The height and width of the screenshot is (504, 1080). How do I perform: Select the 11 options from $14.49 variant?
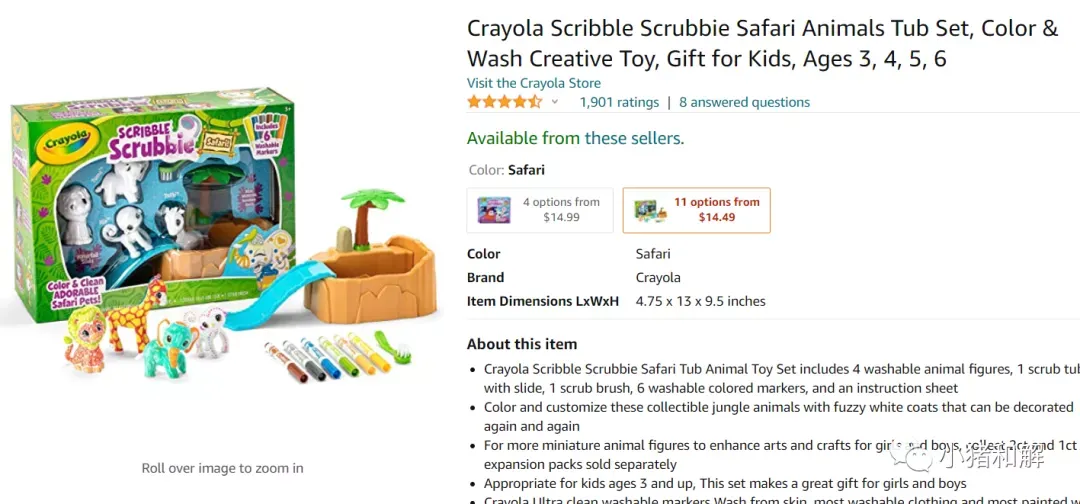click(696, 210)
